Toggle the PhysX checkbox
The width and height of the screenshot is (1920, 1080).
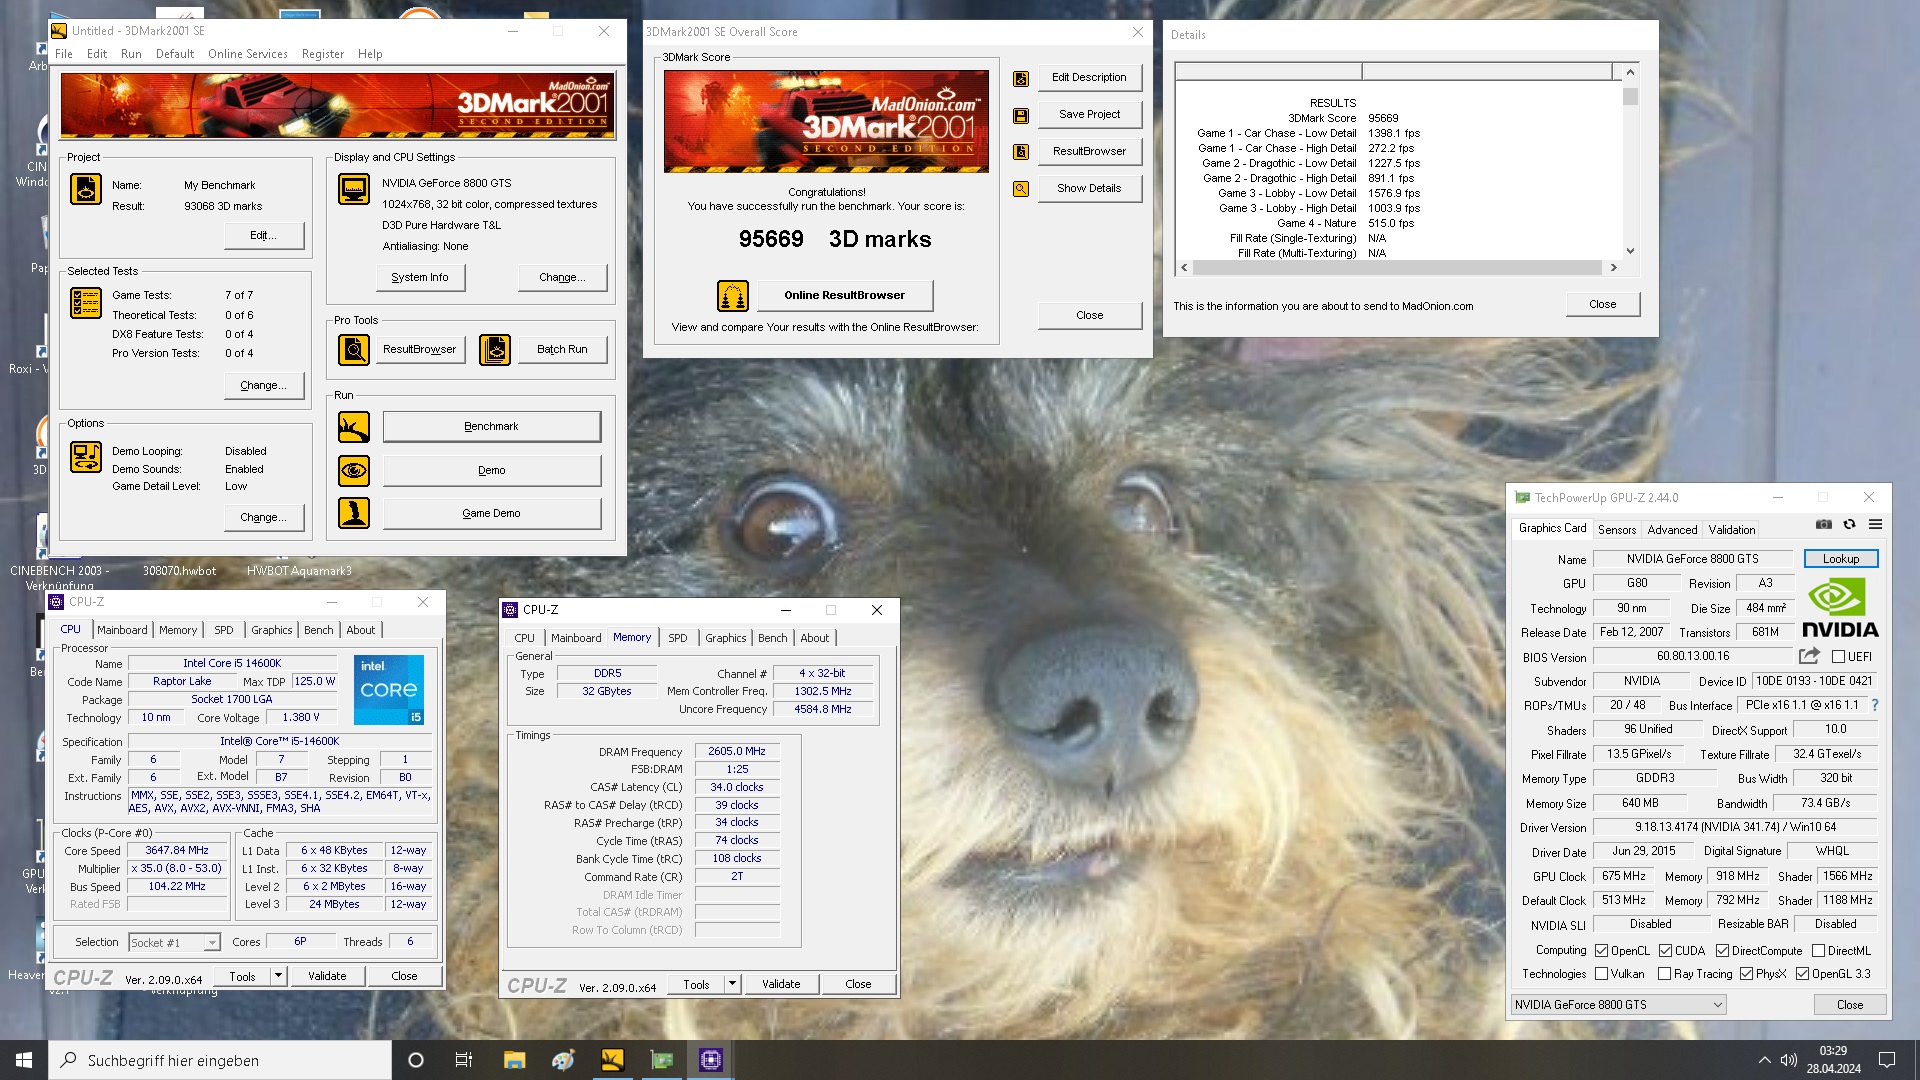click(1746, 974)
